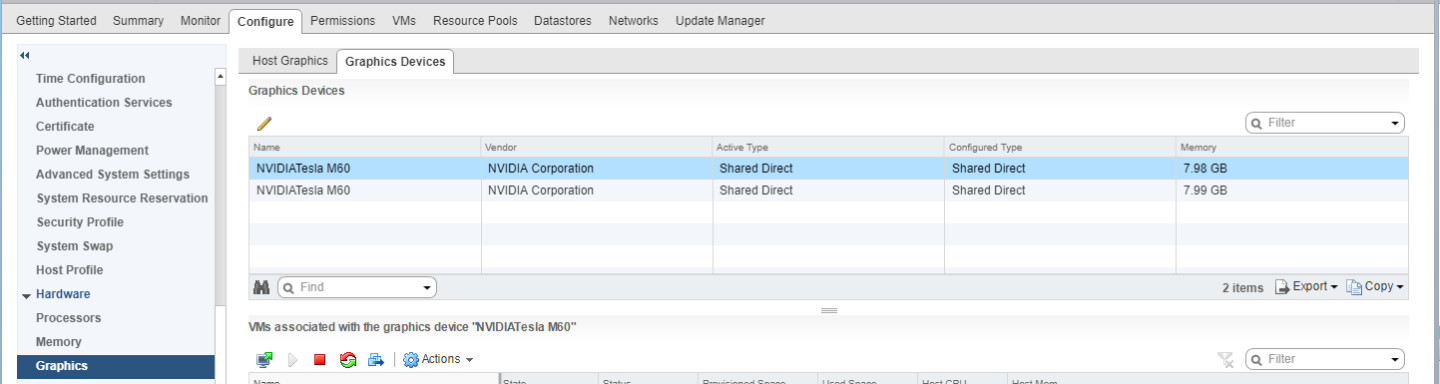1440x384 pixels.
Task: Open Advanced System Settings
Action: [112, 175]
